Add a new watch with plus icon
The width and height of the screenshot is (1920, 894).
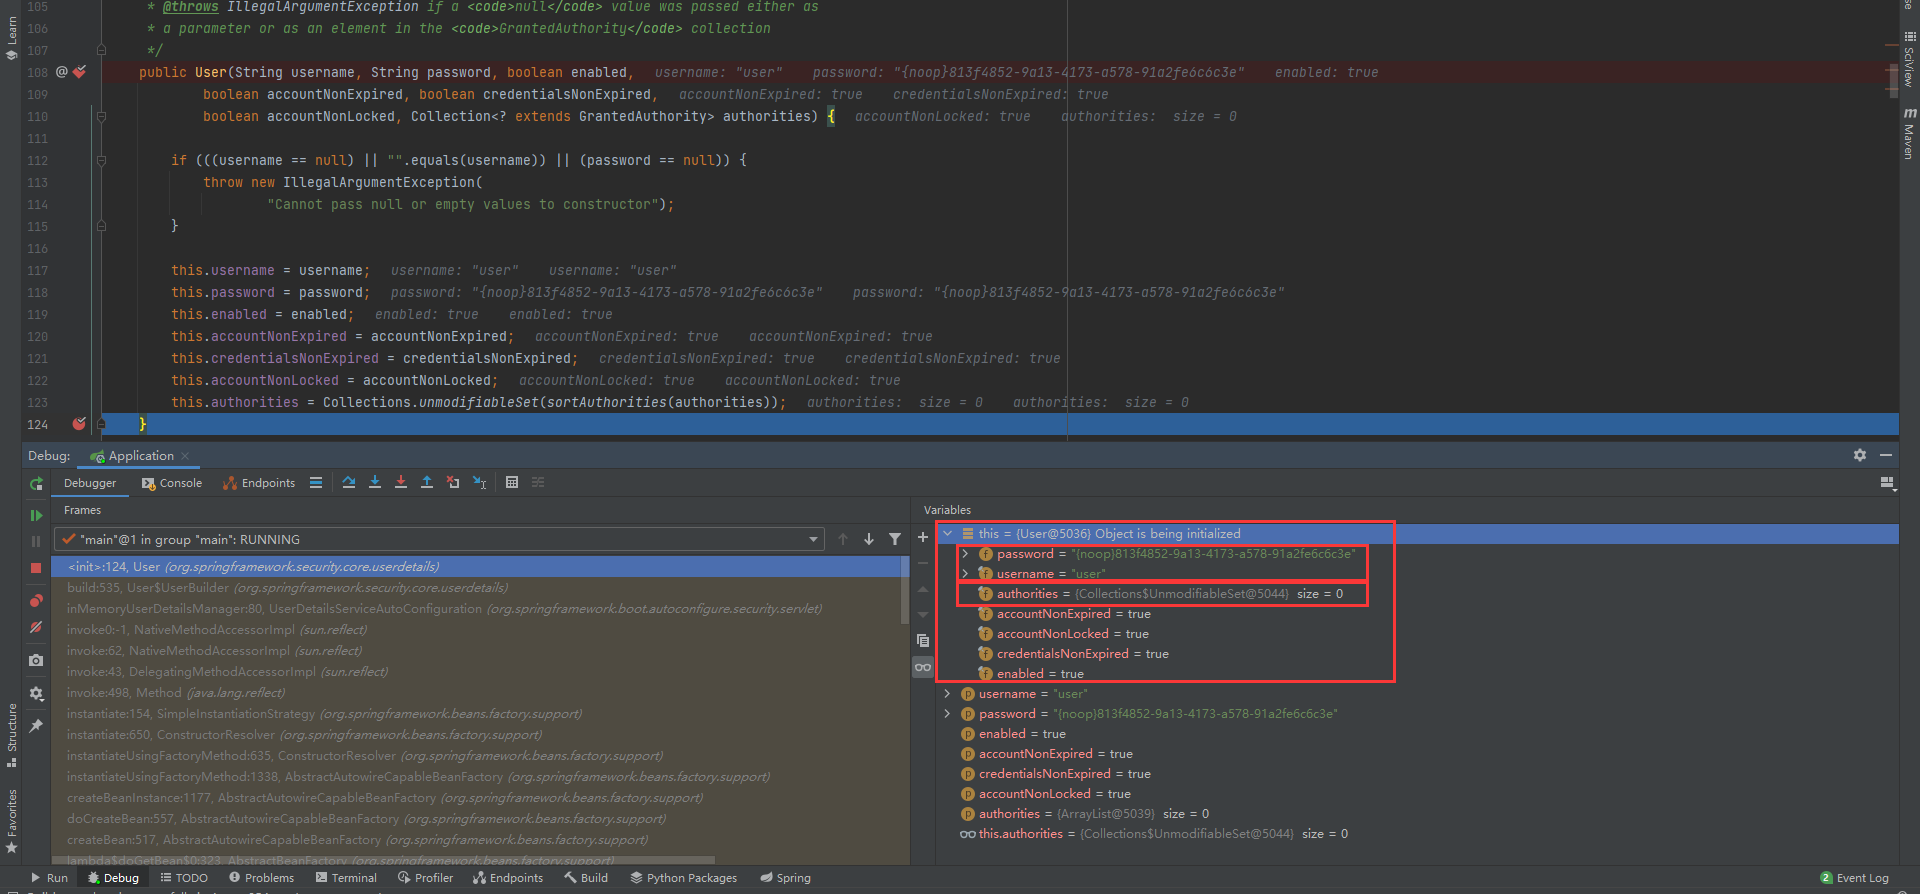click(x=923, y=537)
